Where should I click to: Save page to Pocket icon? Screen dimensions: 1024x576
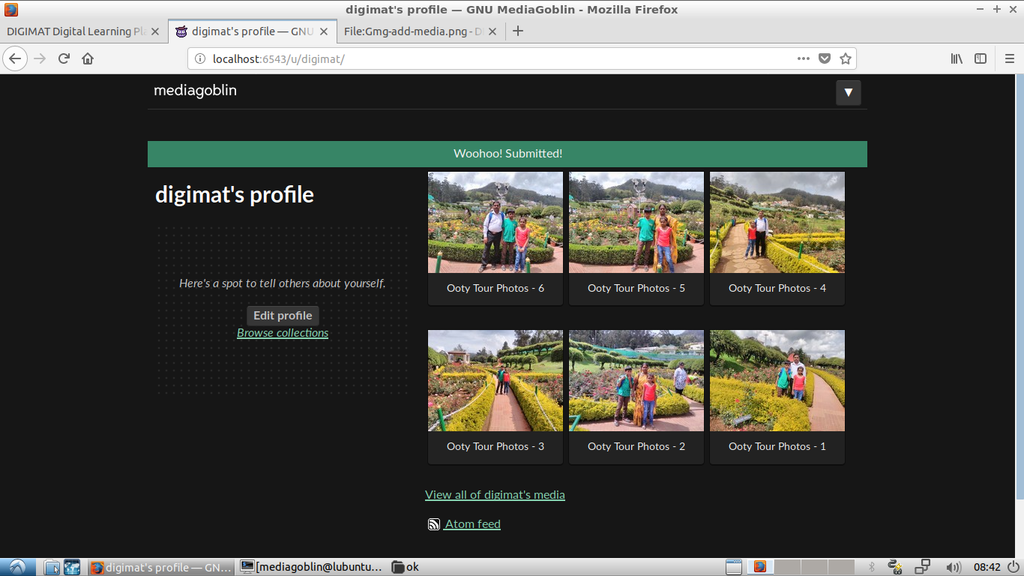coord(825,59)
